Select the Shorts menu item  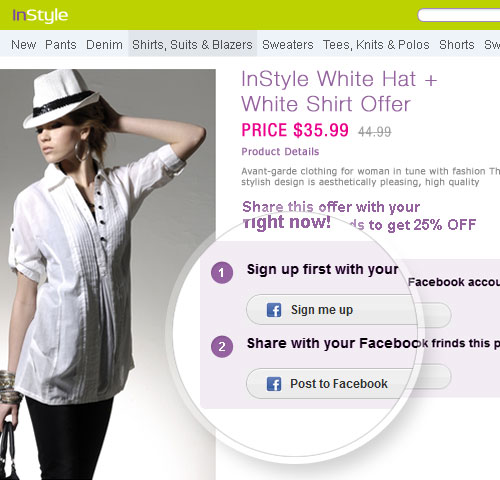457,45
